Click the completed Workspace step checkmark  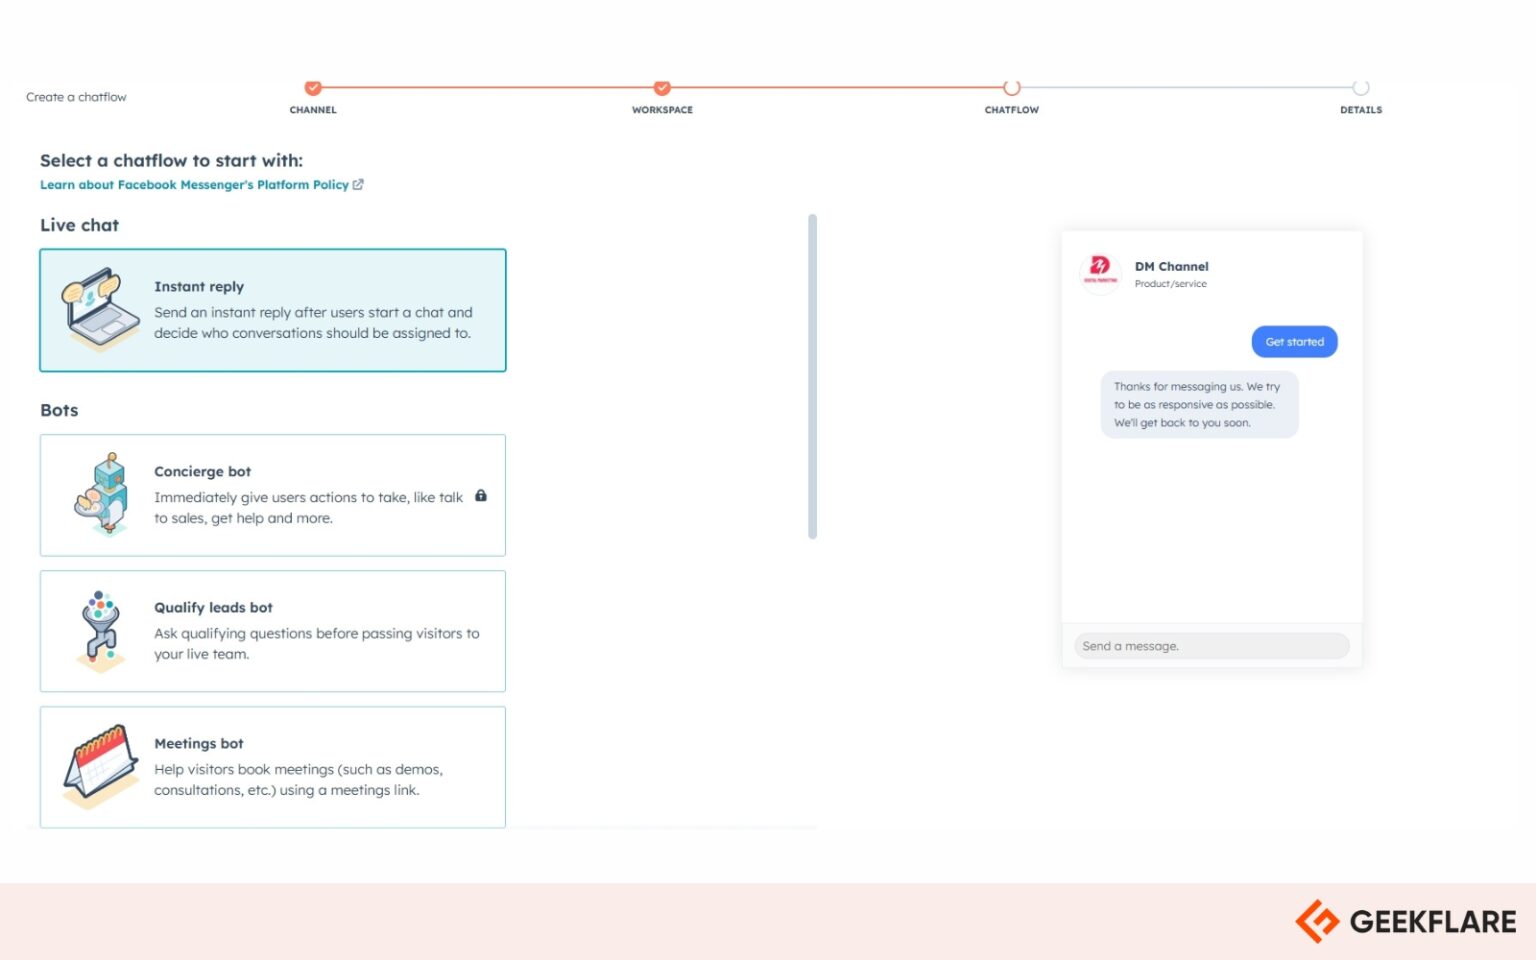point(662,88)
